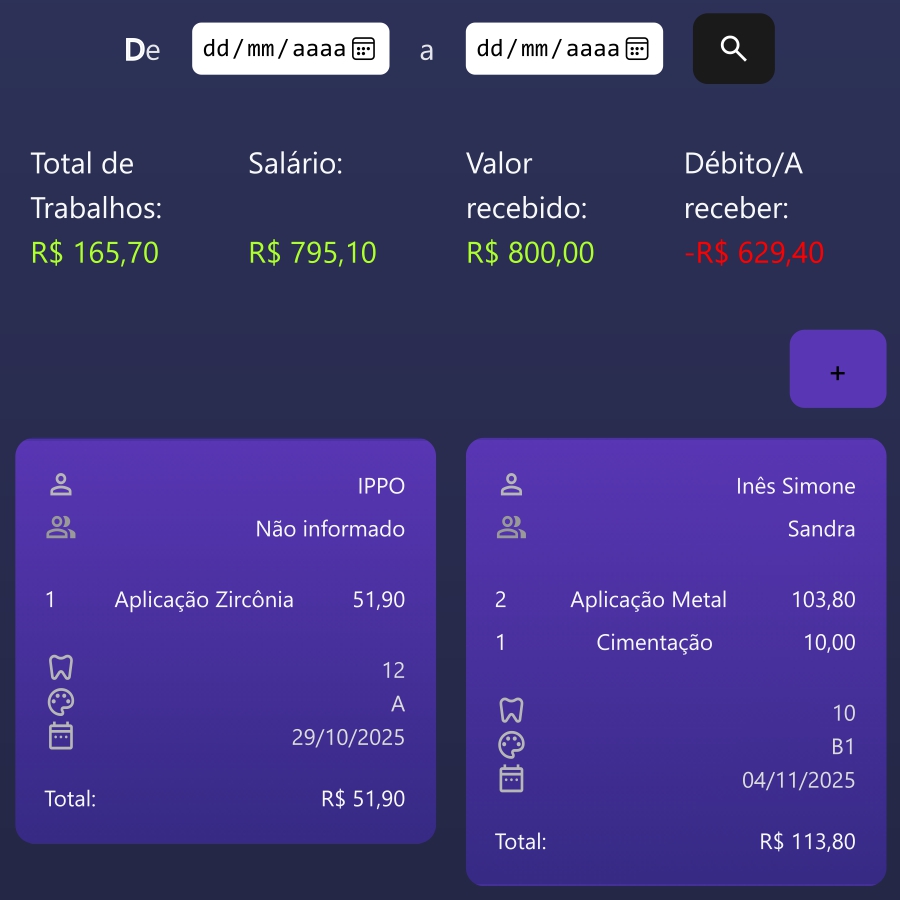Screen dimensions: 900x900
Task: Click into the end date input field
Action: click(546, 49)
